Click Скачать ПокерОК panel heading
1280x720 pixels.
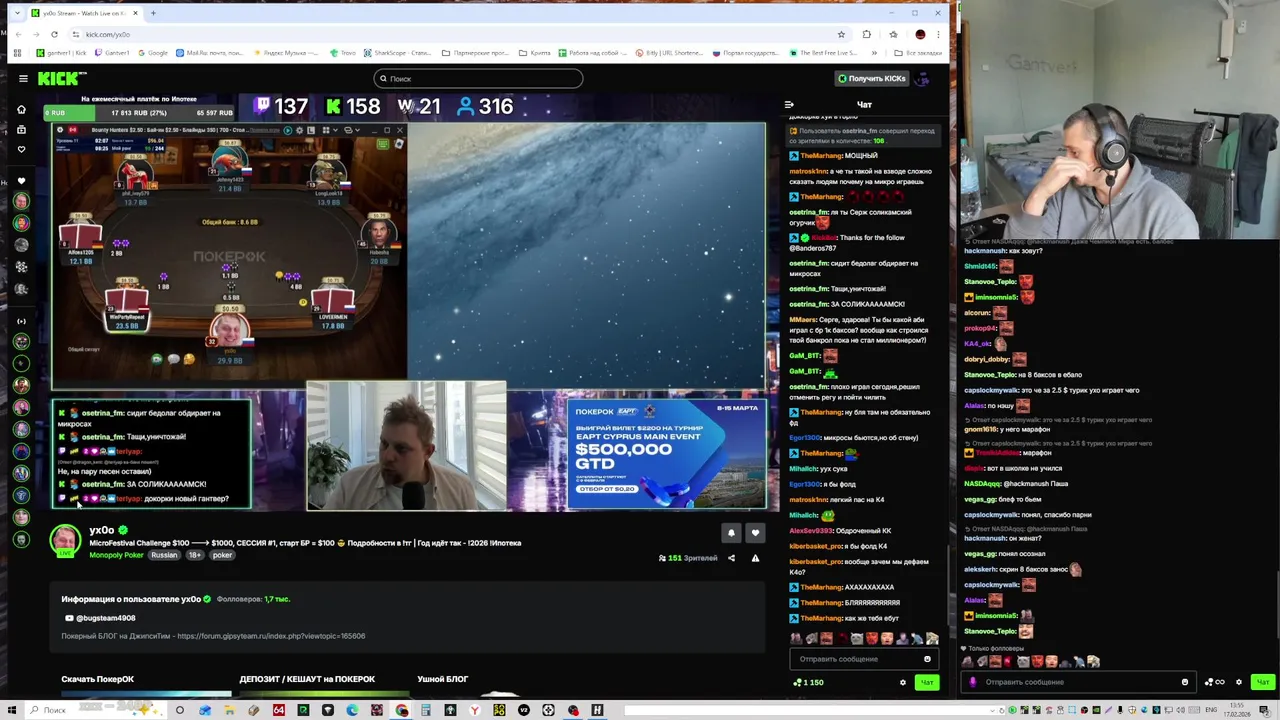click(x=97, y=679)
